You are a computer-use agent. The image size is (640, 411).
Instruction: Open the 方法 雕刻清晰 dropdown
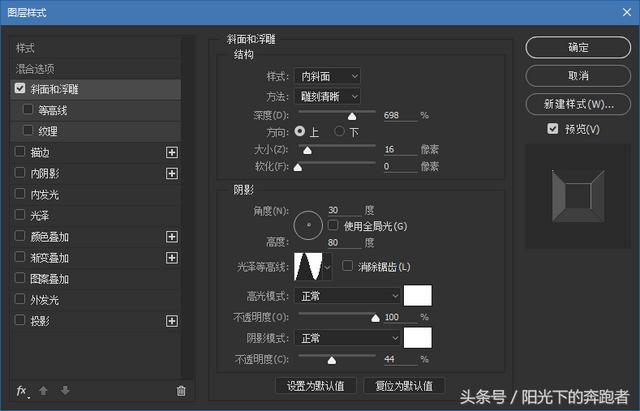click(x=327, y=96)
